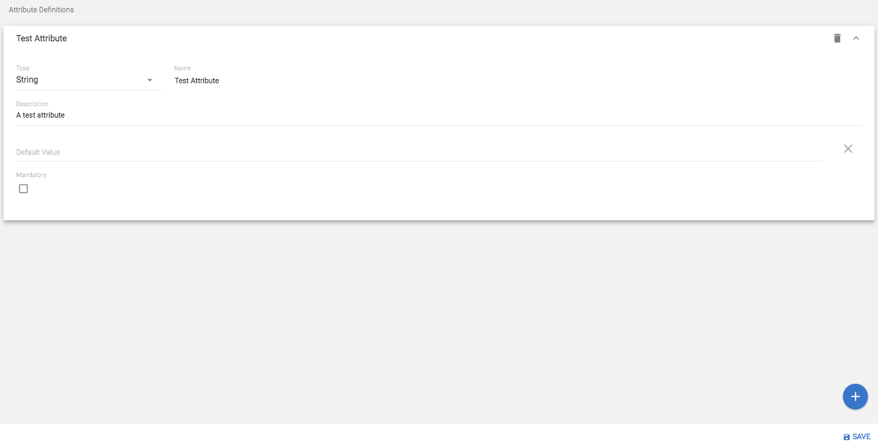The width and height of the screenshot is (878, 444).
Task: Click the Mandatory label
Action: point(31,175)
